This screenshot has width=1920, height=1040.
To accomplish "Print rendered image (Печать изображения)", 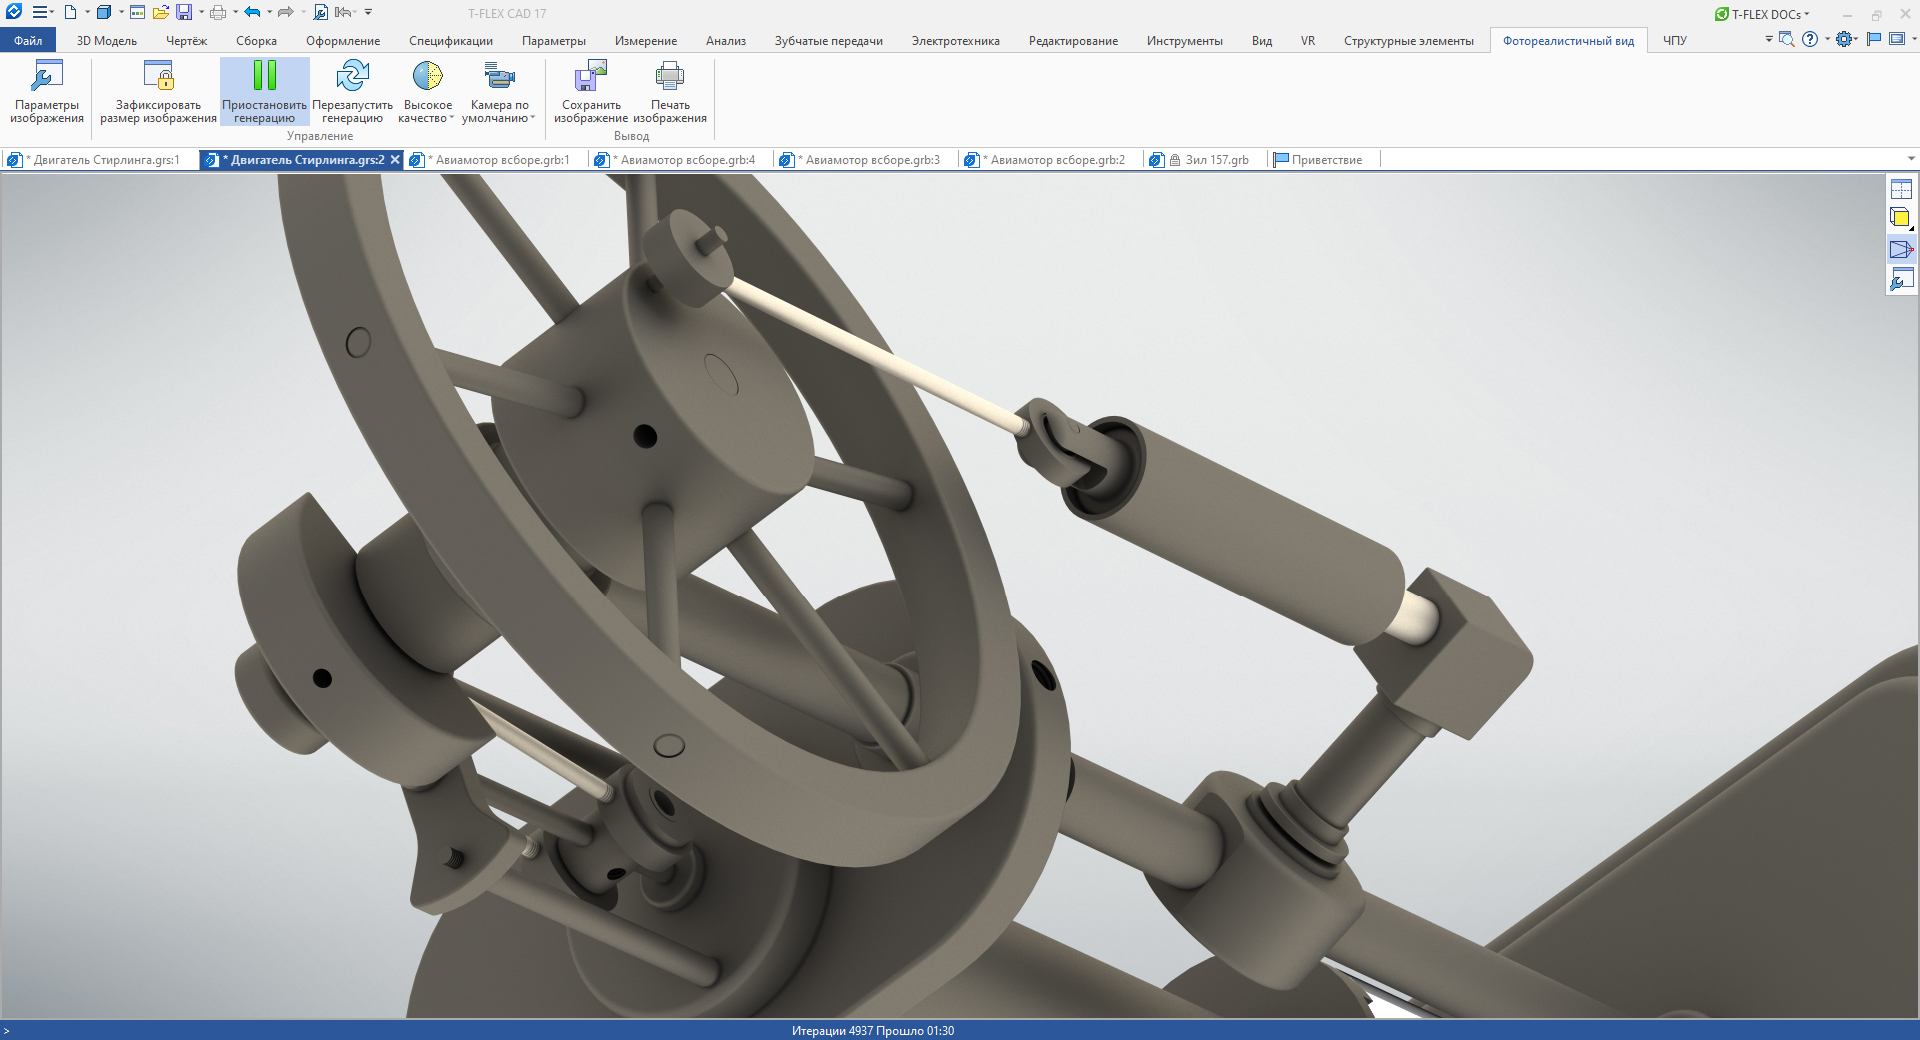I will point(670,92).
